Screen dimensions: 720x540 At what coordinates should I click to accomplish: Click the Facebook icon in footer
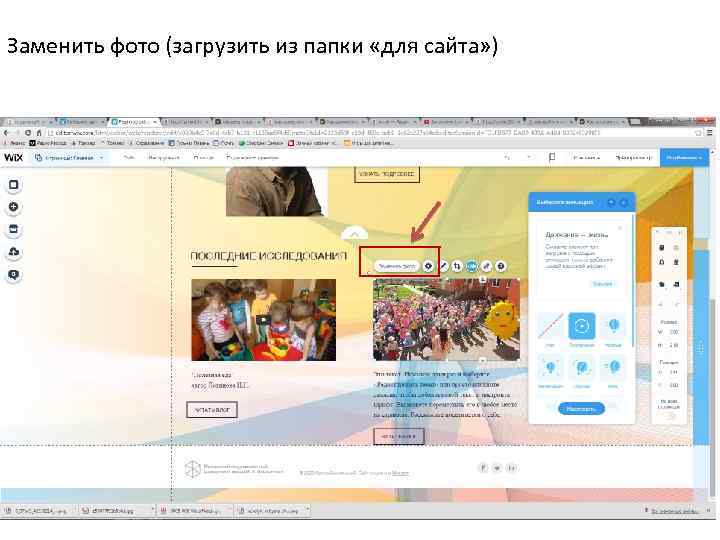483,468
